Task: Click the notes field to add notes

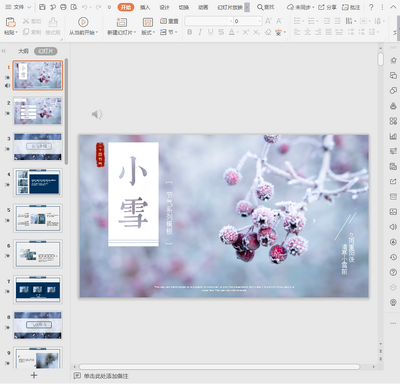Action: [106, 376]
